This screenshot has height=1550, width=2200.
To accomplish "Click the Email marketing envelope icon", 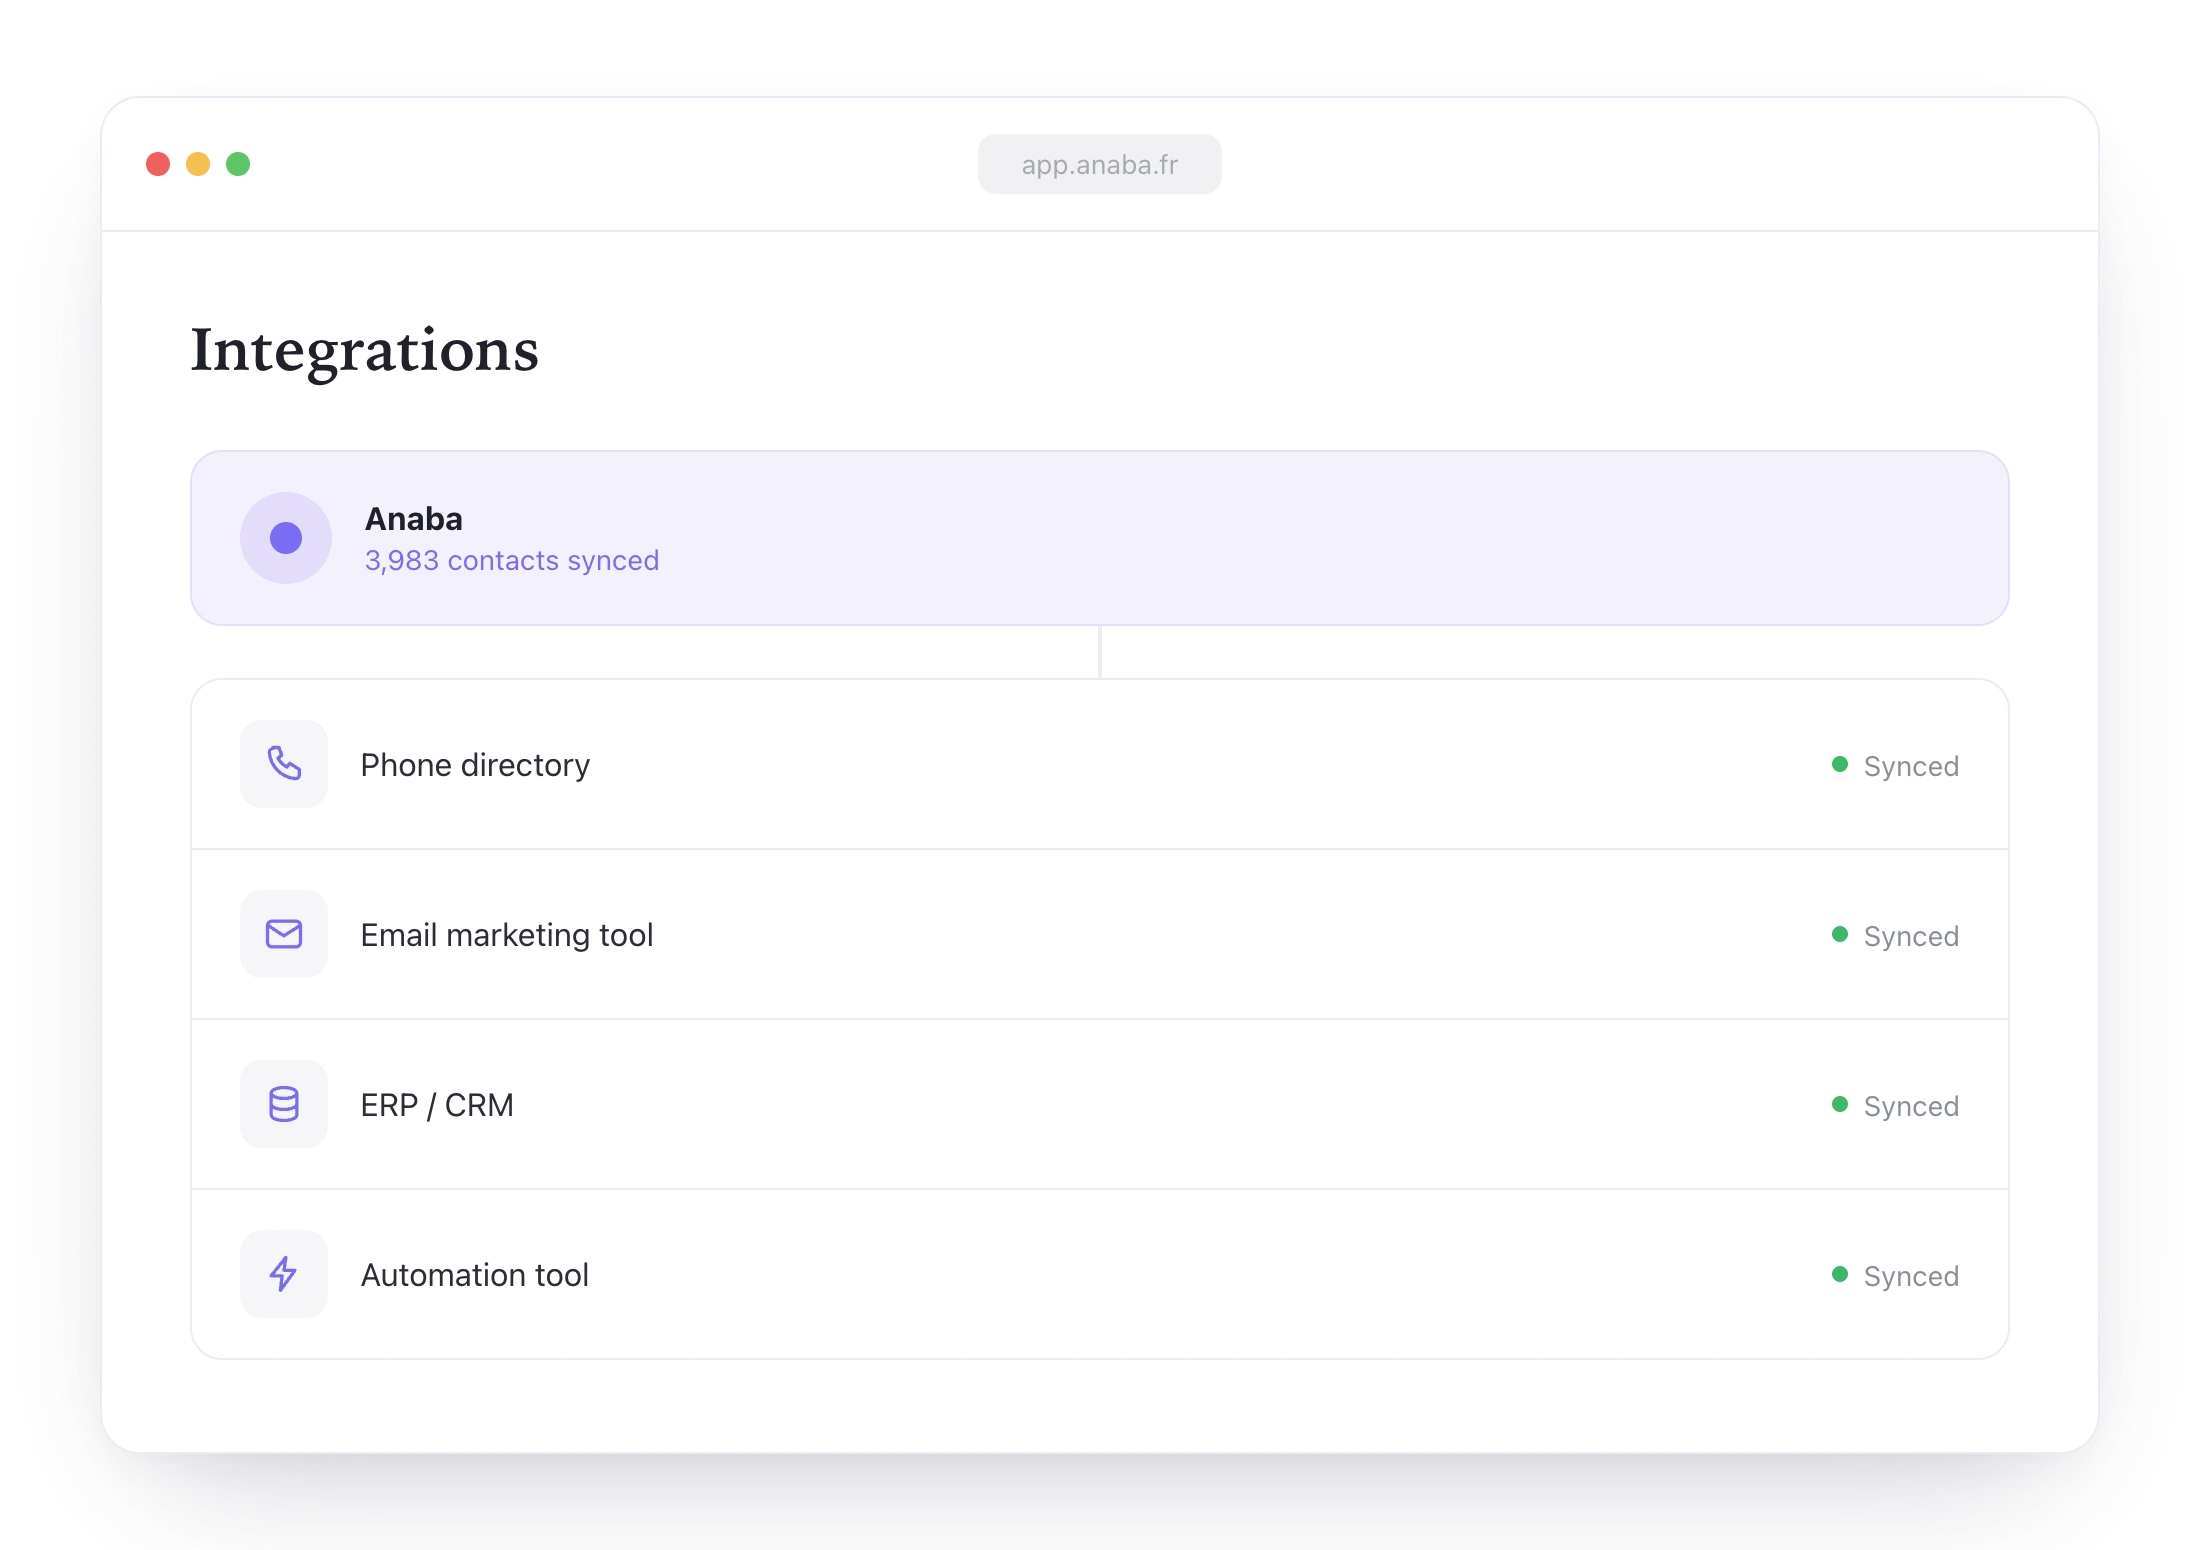I will pos(284,934).
